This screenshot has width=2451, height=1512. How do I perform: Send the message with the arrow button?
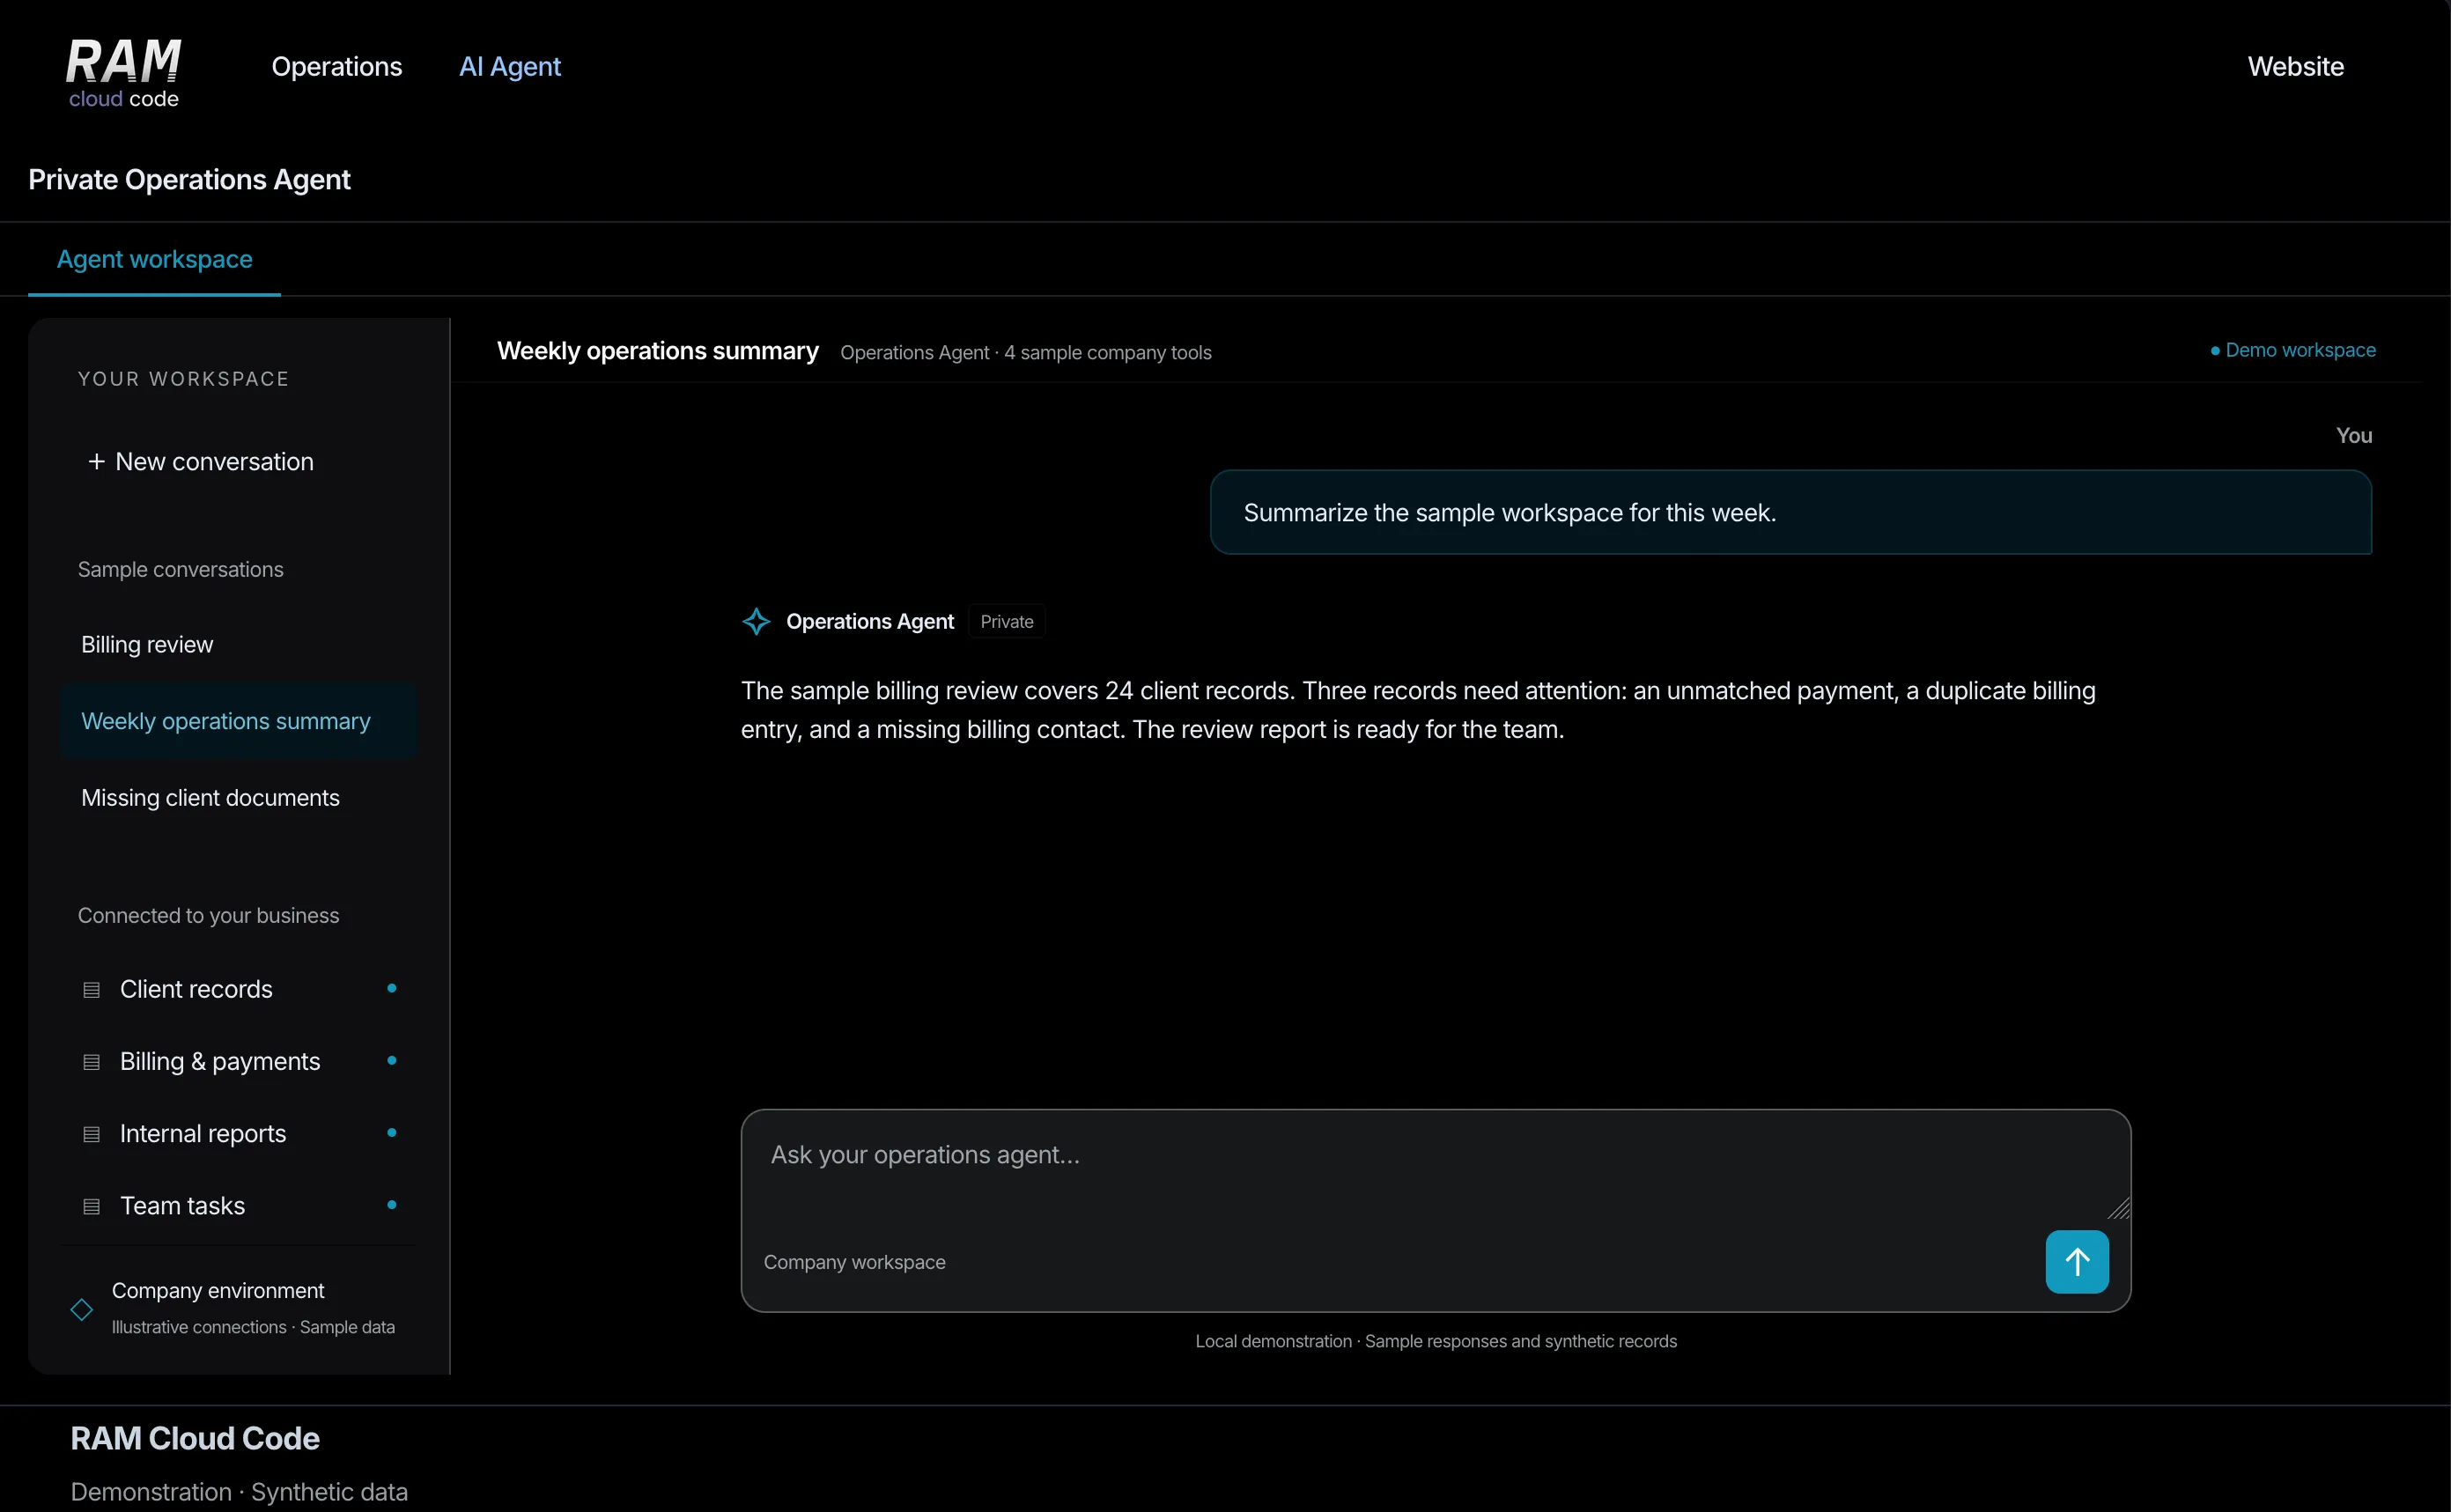(x=2076, y=1261)
